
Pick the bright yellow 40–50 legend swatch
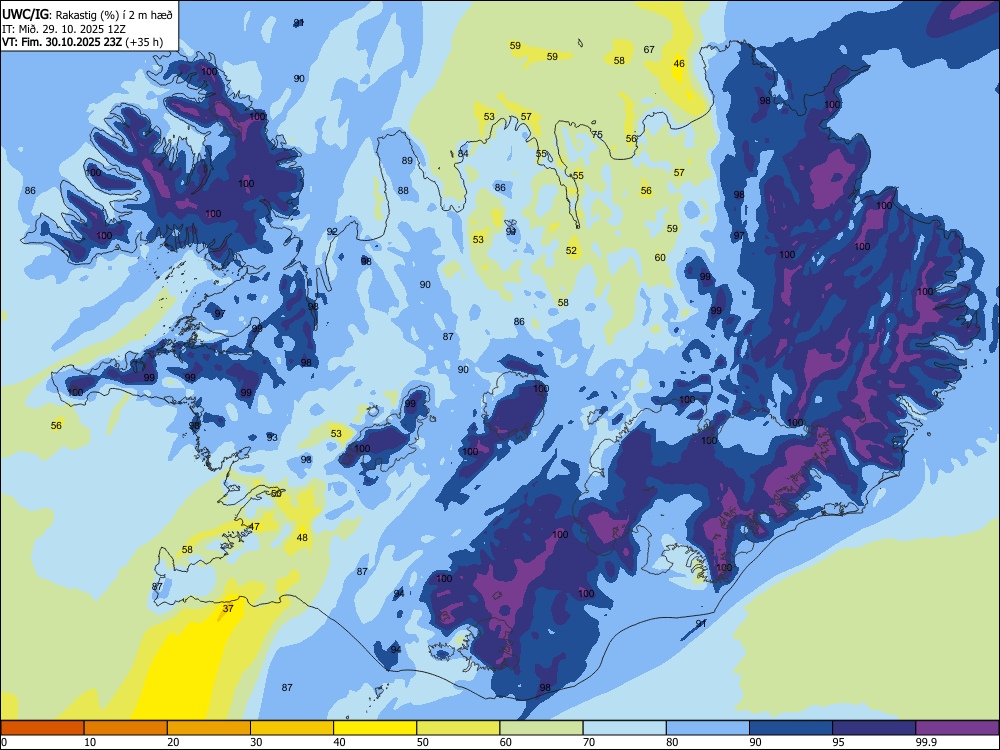(375, 728)
